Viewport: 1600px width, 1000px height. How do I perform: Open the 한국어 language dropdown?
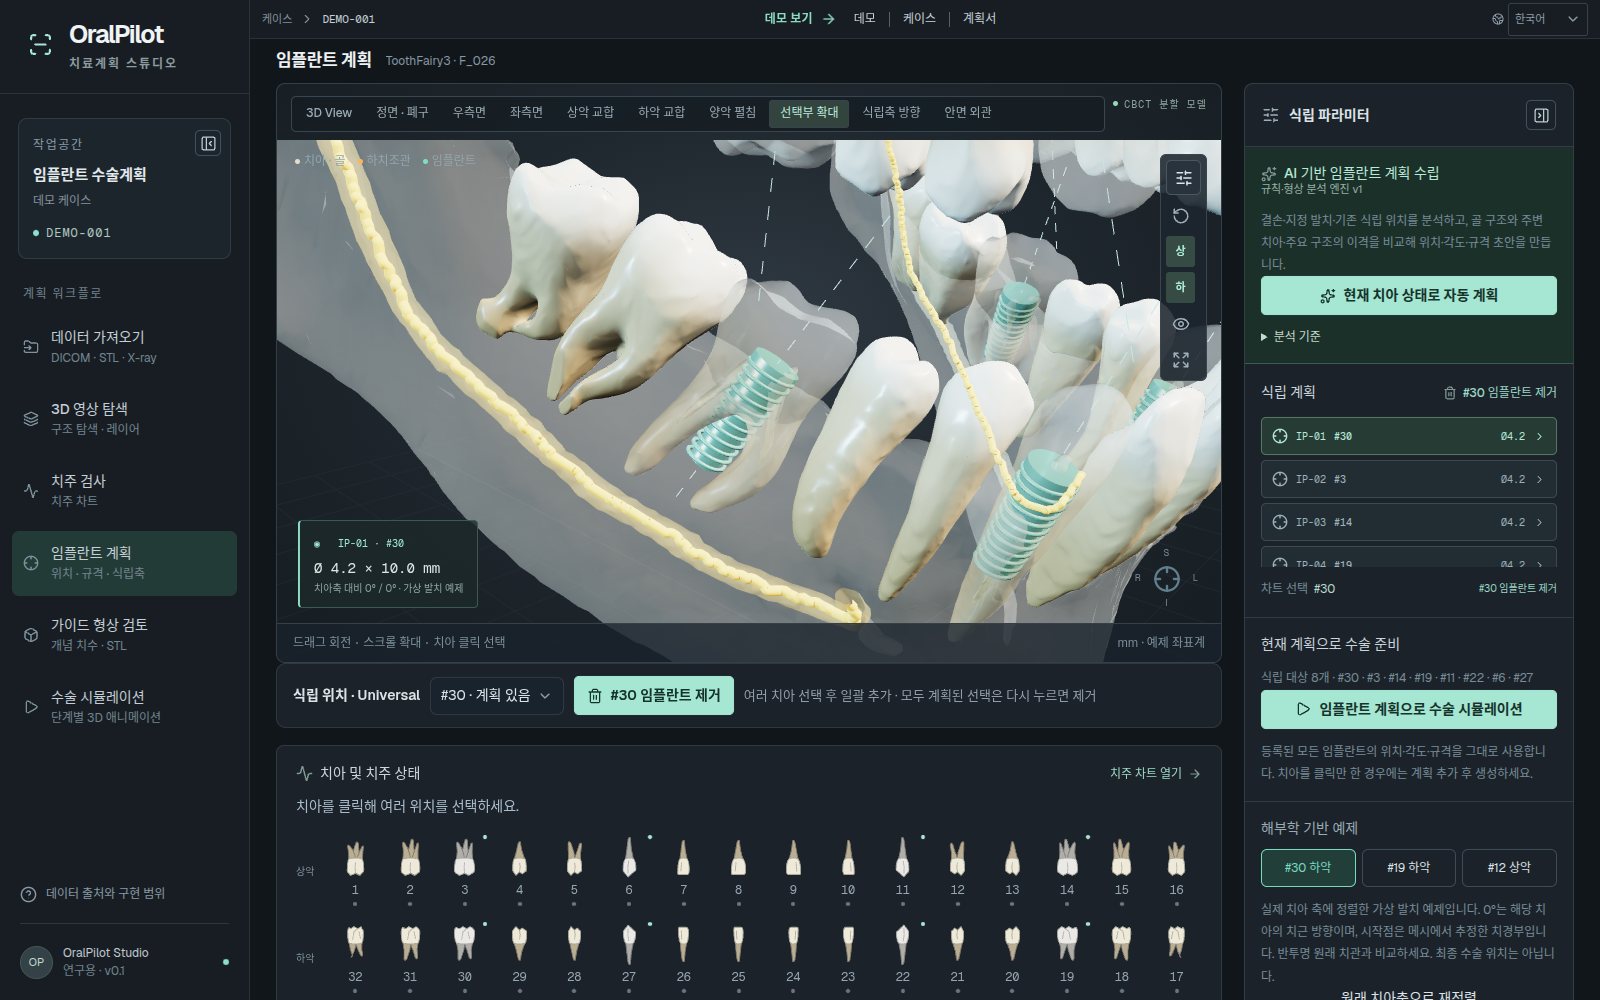(x=1547, y=19)
